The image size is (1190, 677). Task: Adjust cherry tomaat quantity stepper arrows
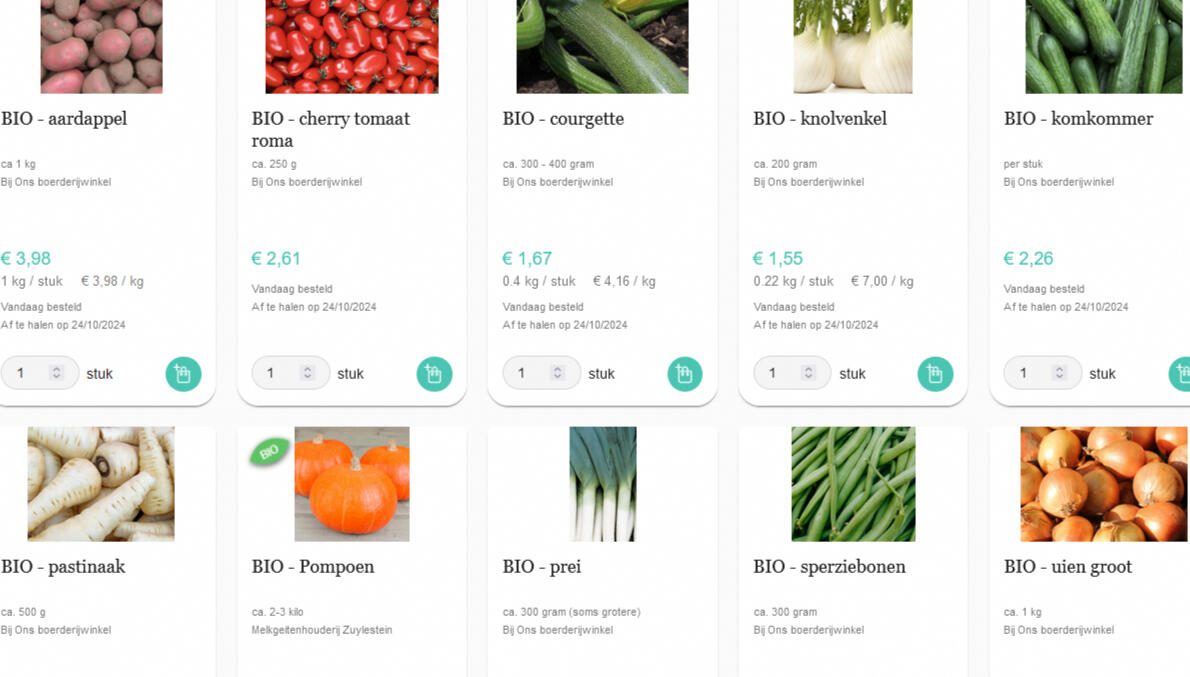[308, 373]
